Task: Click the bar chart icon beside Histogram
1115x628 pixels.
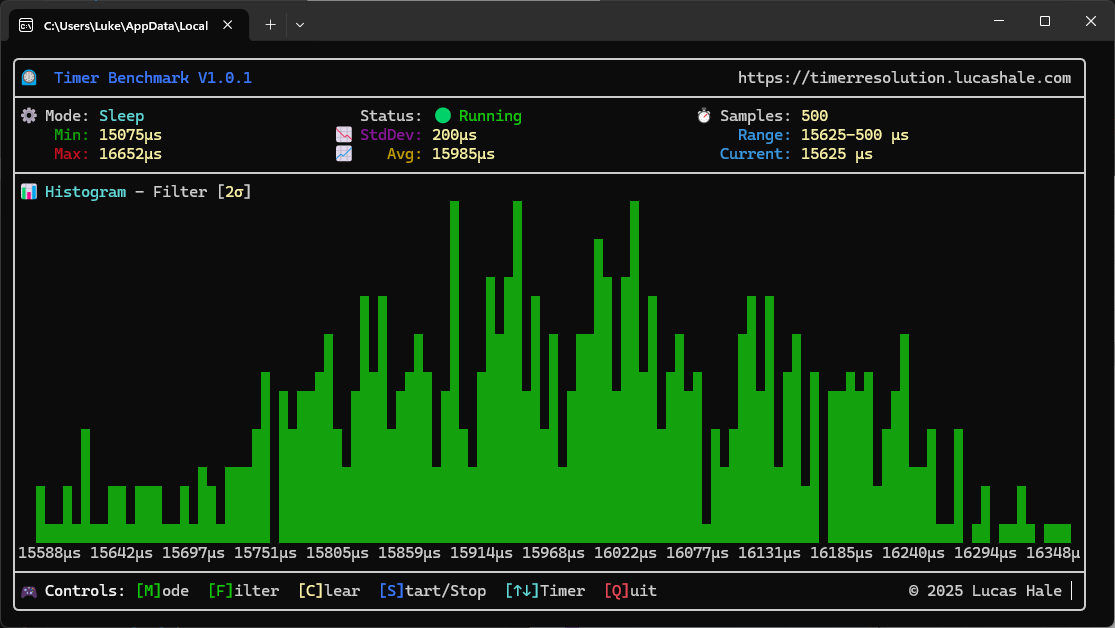Action: click(x=28, y=192)
